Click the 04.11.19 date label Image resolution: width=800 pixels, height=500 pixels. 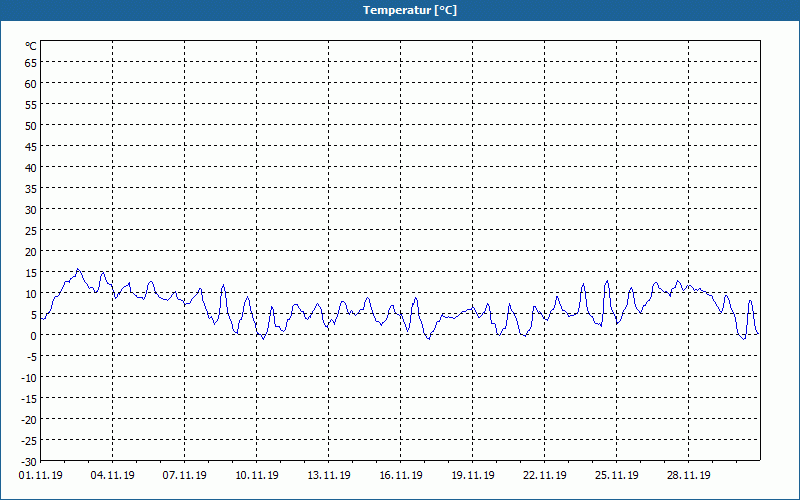pyautogui.click(x=113, y=475)
